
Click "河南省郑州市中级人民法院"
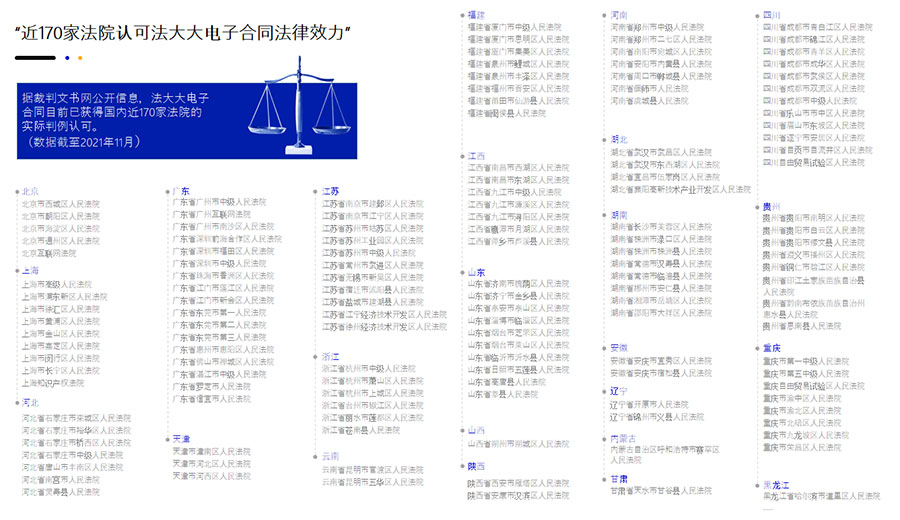[657, 27]
